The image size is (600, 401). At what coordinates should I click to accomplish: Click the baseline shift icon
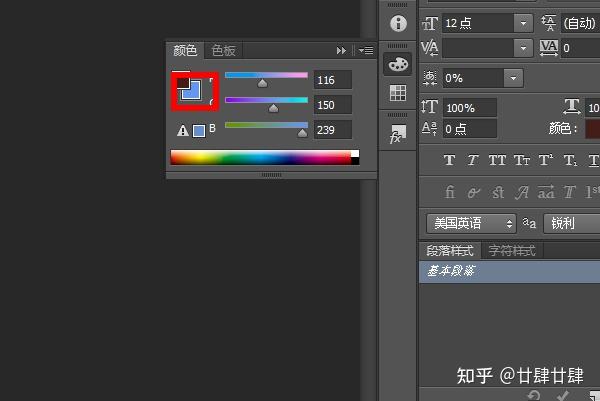[429, 129]
